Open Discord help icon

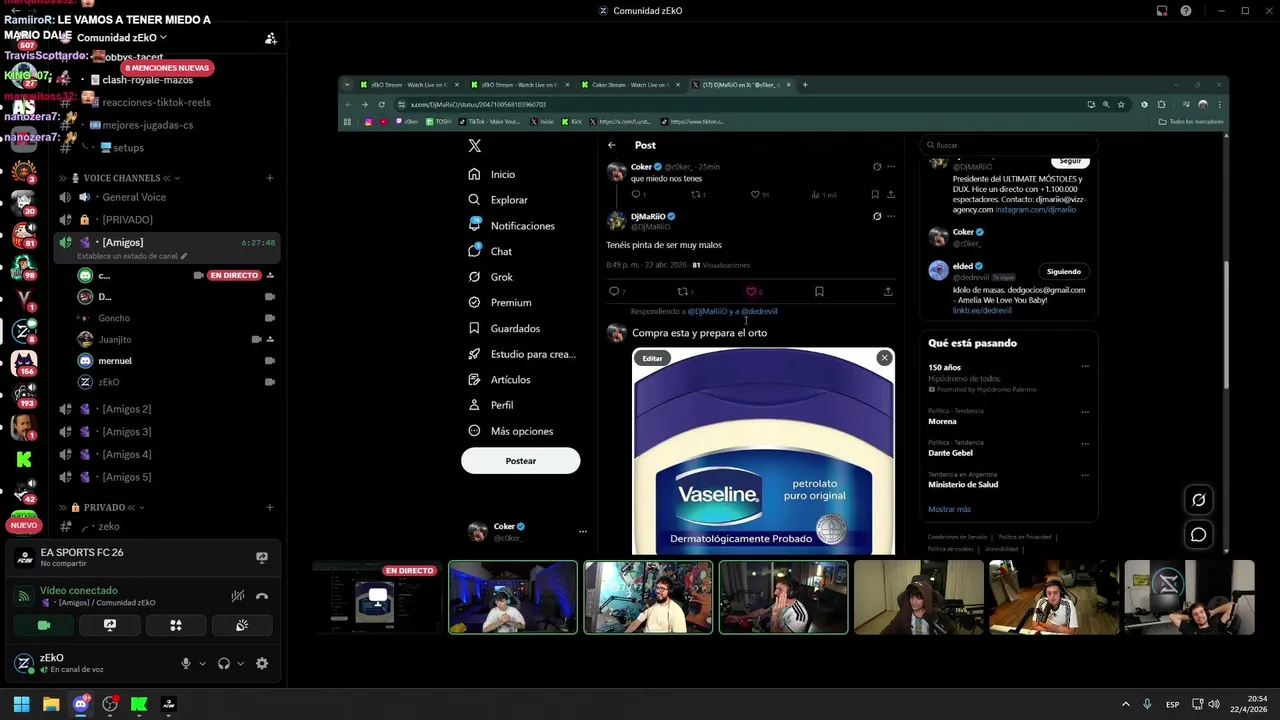click(x=1186, y=11)
